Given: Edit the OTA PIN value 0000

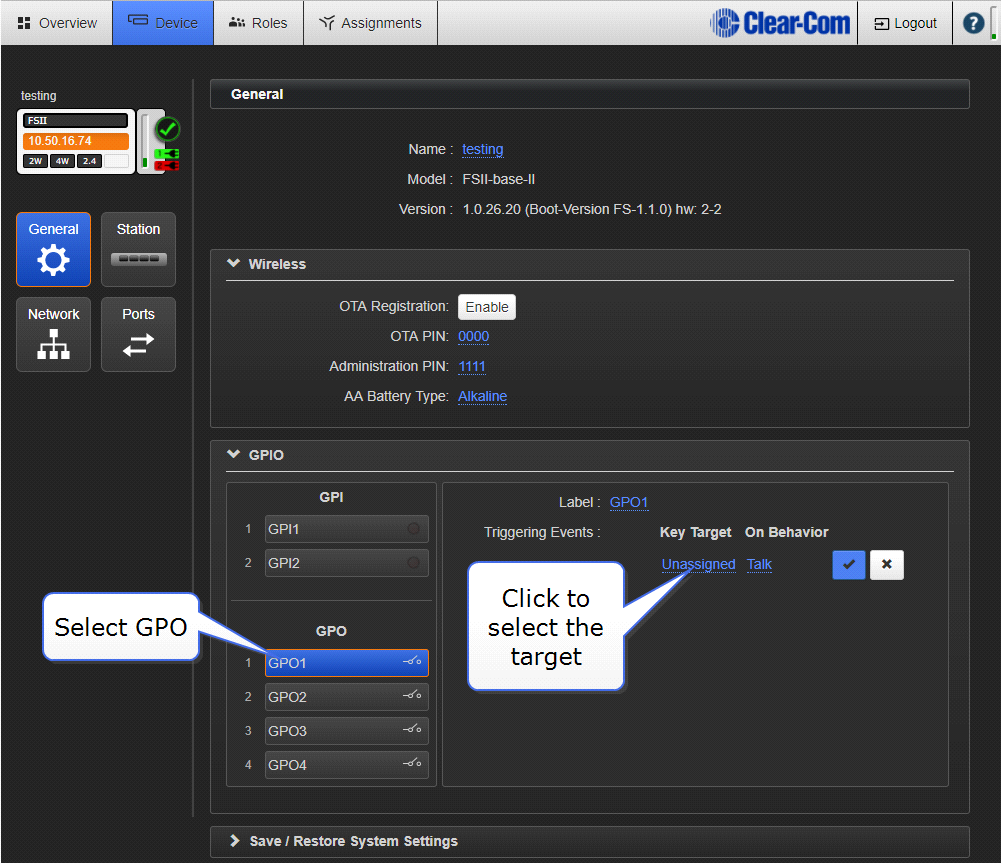Looking at the screenshot, I should (474, 336).
